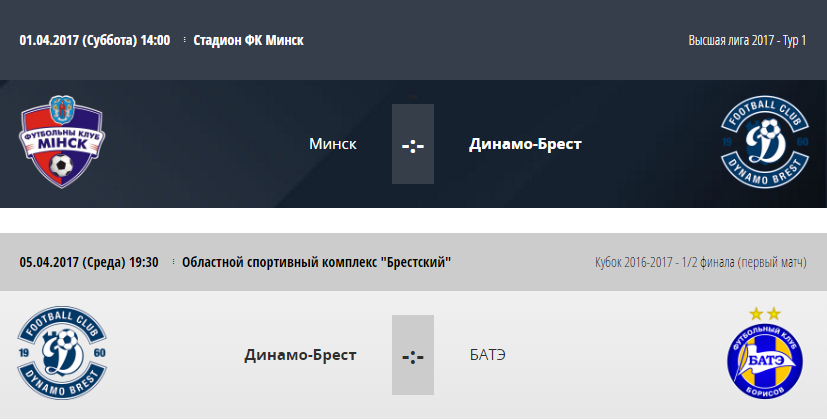Open the Минск team name link
Image resolution: width=827 pixels, height=420 pixels.
[x=333, y=144]
